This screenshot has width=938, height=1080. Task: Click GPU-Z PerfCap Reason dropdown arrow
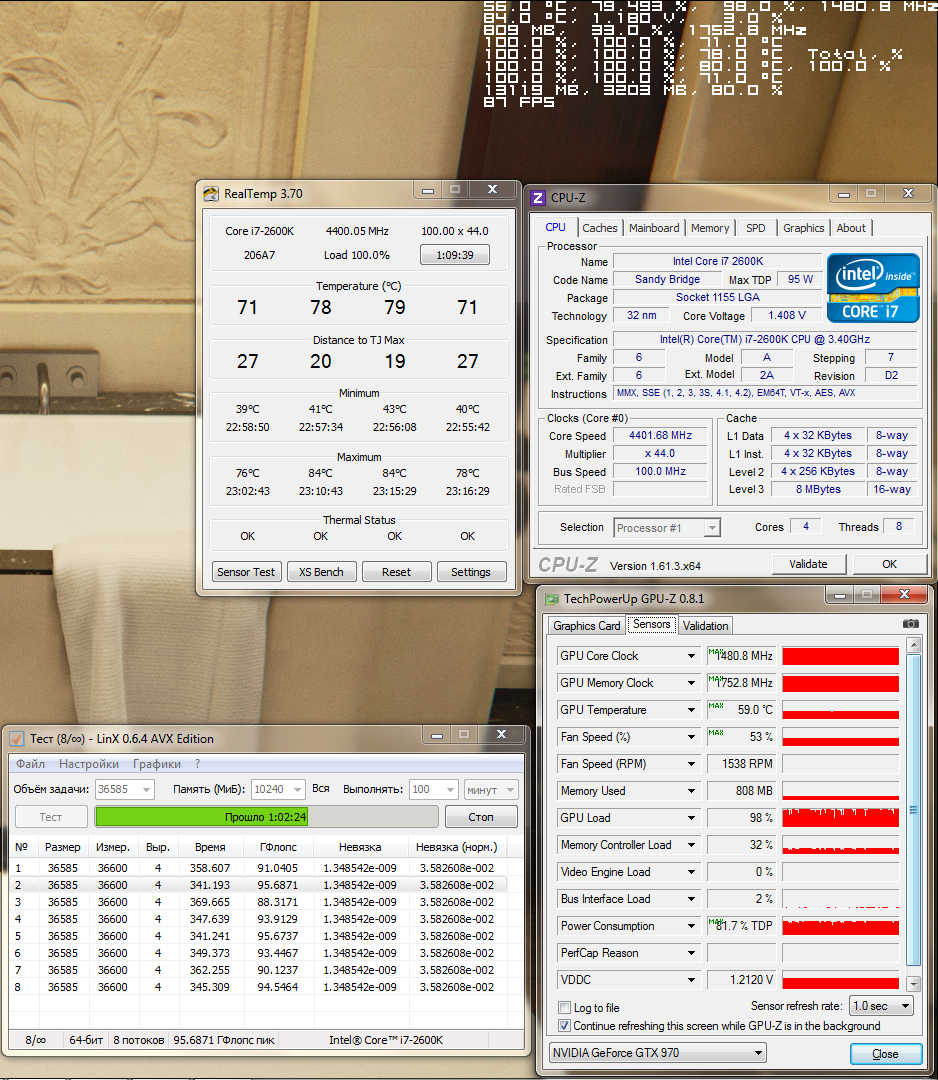[691, 953]
